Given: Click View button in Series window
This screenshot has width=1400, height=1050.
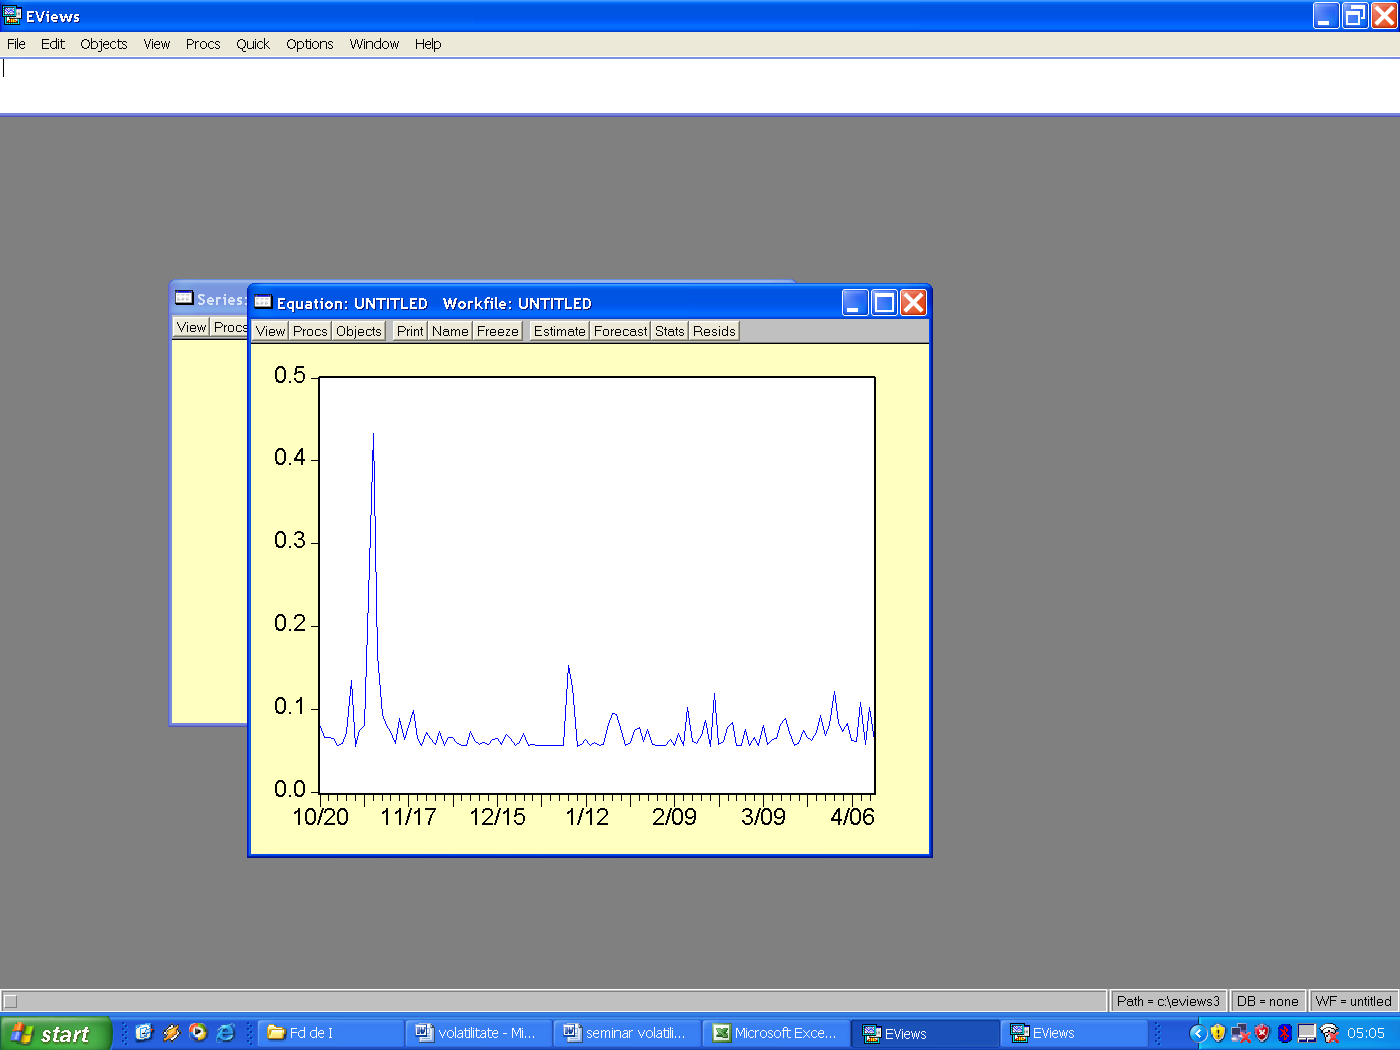Looking at the screenshot, I should tap(191, 327).
